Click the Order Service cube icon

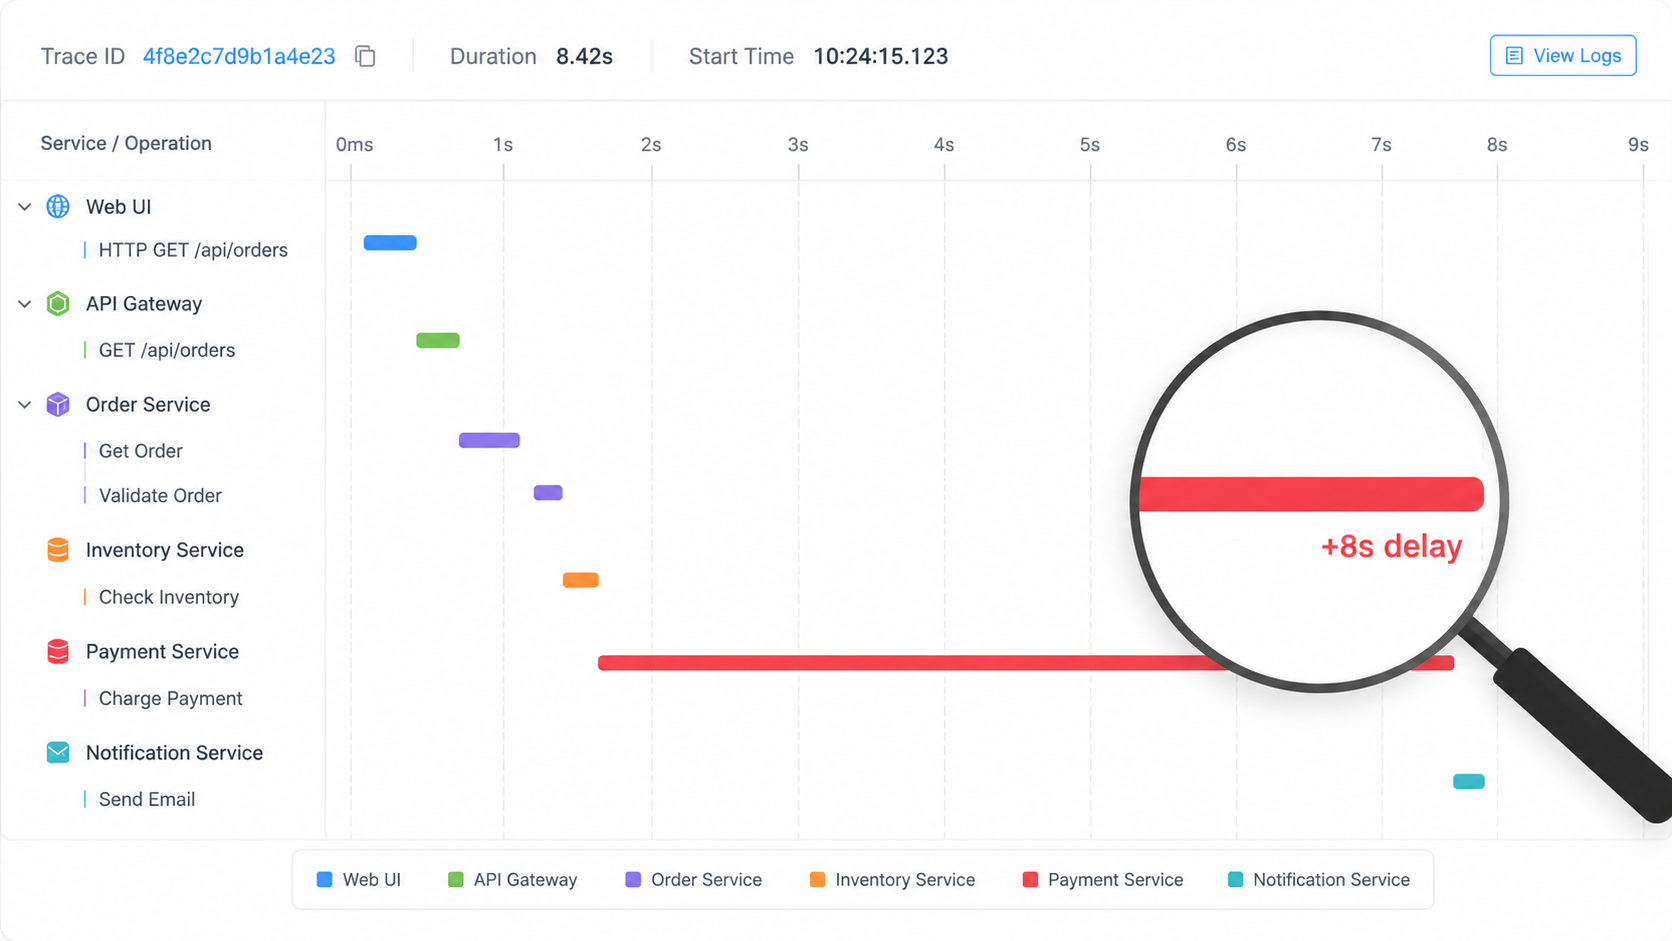click(58, 404)
